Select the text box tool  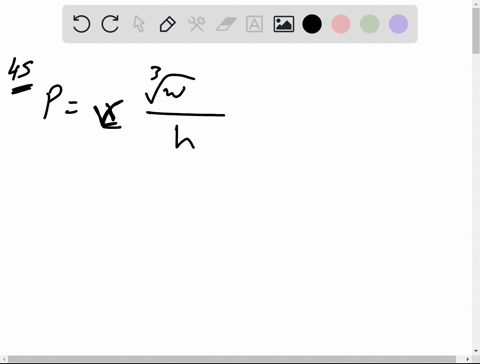[254, 24]
